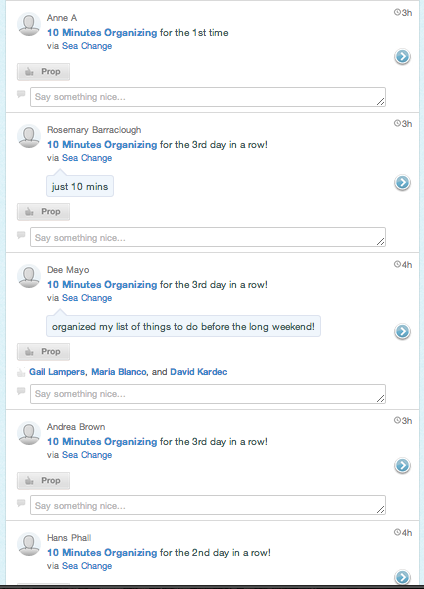Click comment field below Dee Mayo's post
424x589 pixels.
coord(208,394)
